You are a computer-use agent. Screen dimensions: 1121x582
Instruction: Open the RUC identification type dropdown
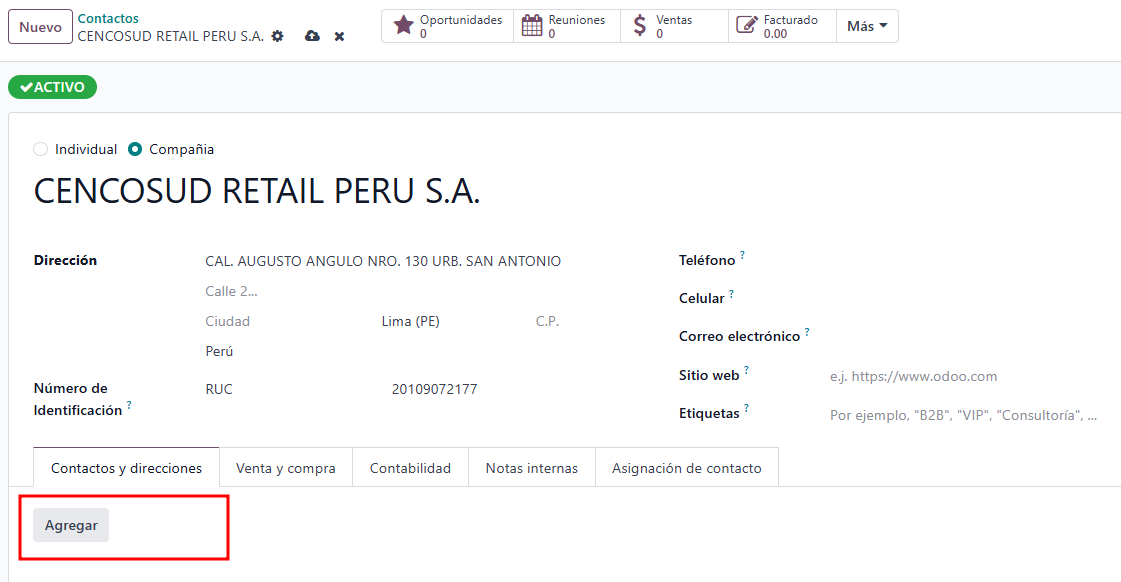point(290,389)
